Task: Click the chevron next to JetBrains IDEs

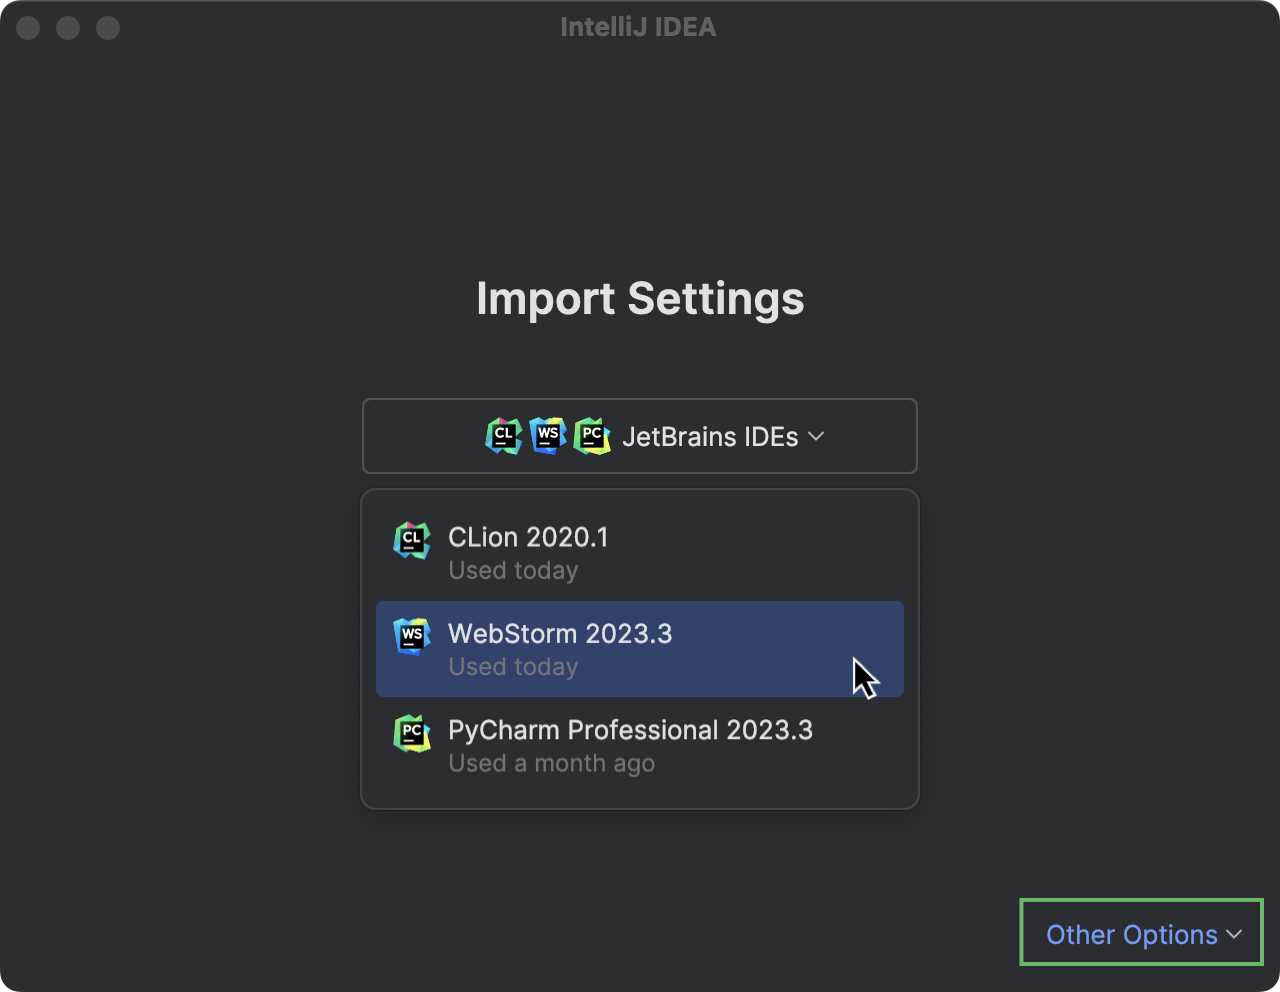Action: (x=815, y=436)
